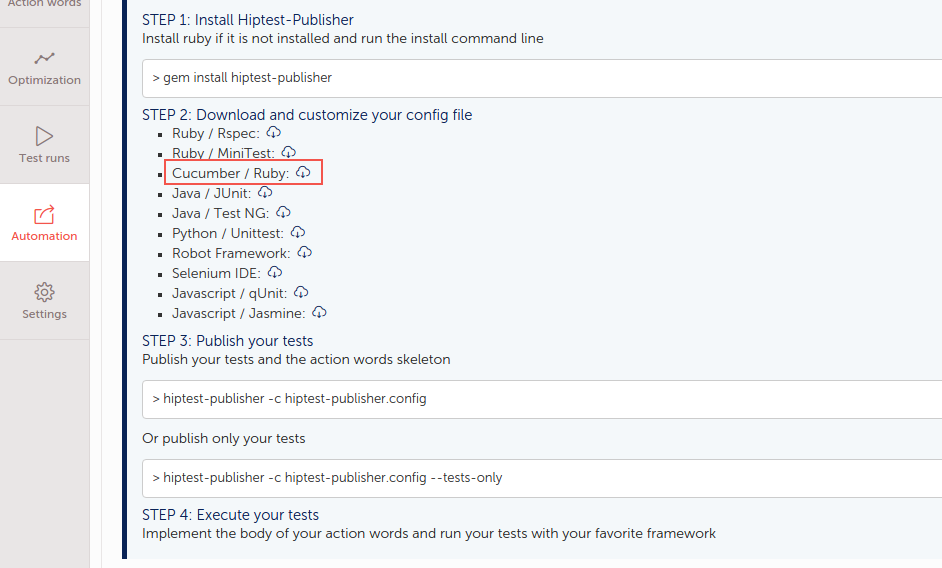942x568 pixels.
Task: Download the Java / Test NG config file
Action: point(283,212)
